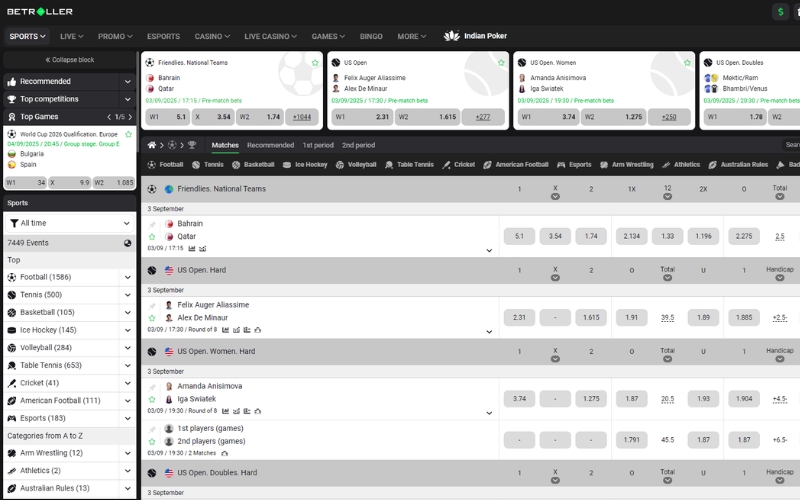Screen dimensions: 800x500
Task: Favorite Bulgaria vs Spain top game
Action: [x=129, y=134]
